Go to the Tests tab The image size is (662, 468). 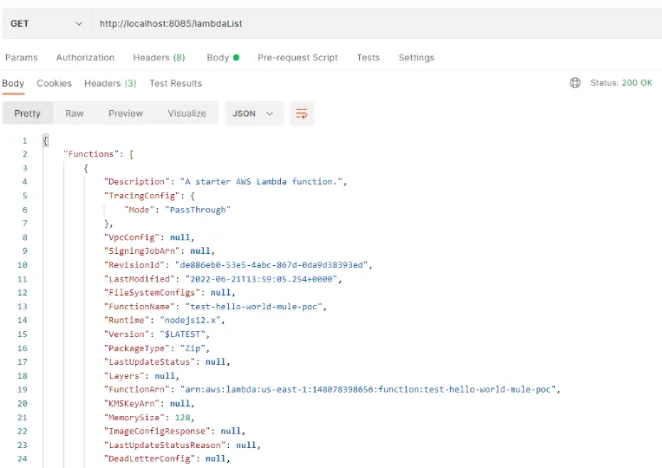pos(368,57)
